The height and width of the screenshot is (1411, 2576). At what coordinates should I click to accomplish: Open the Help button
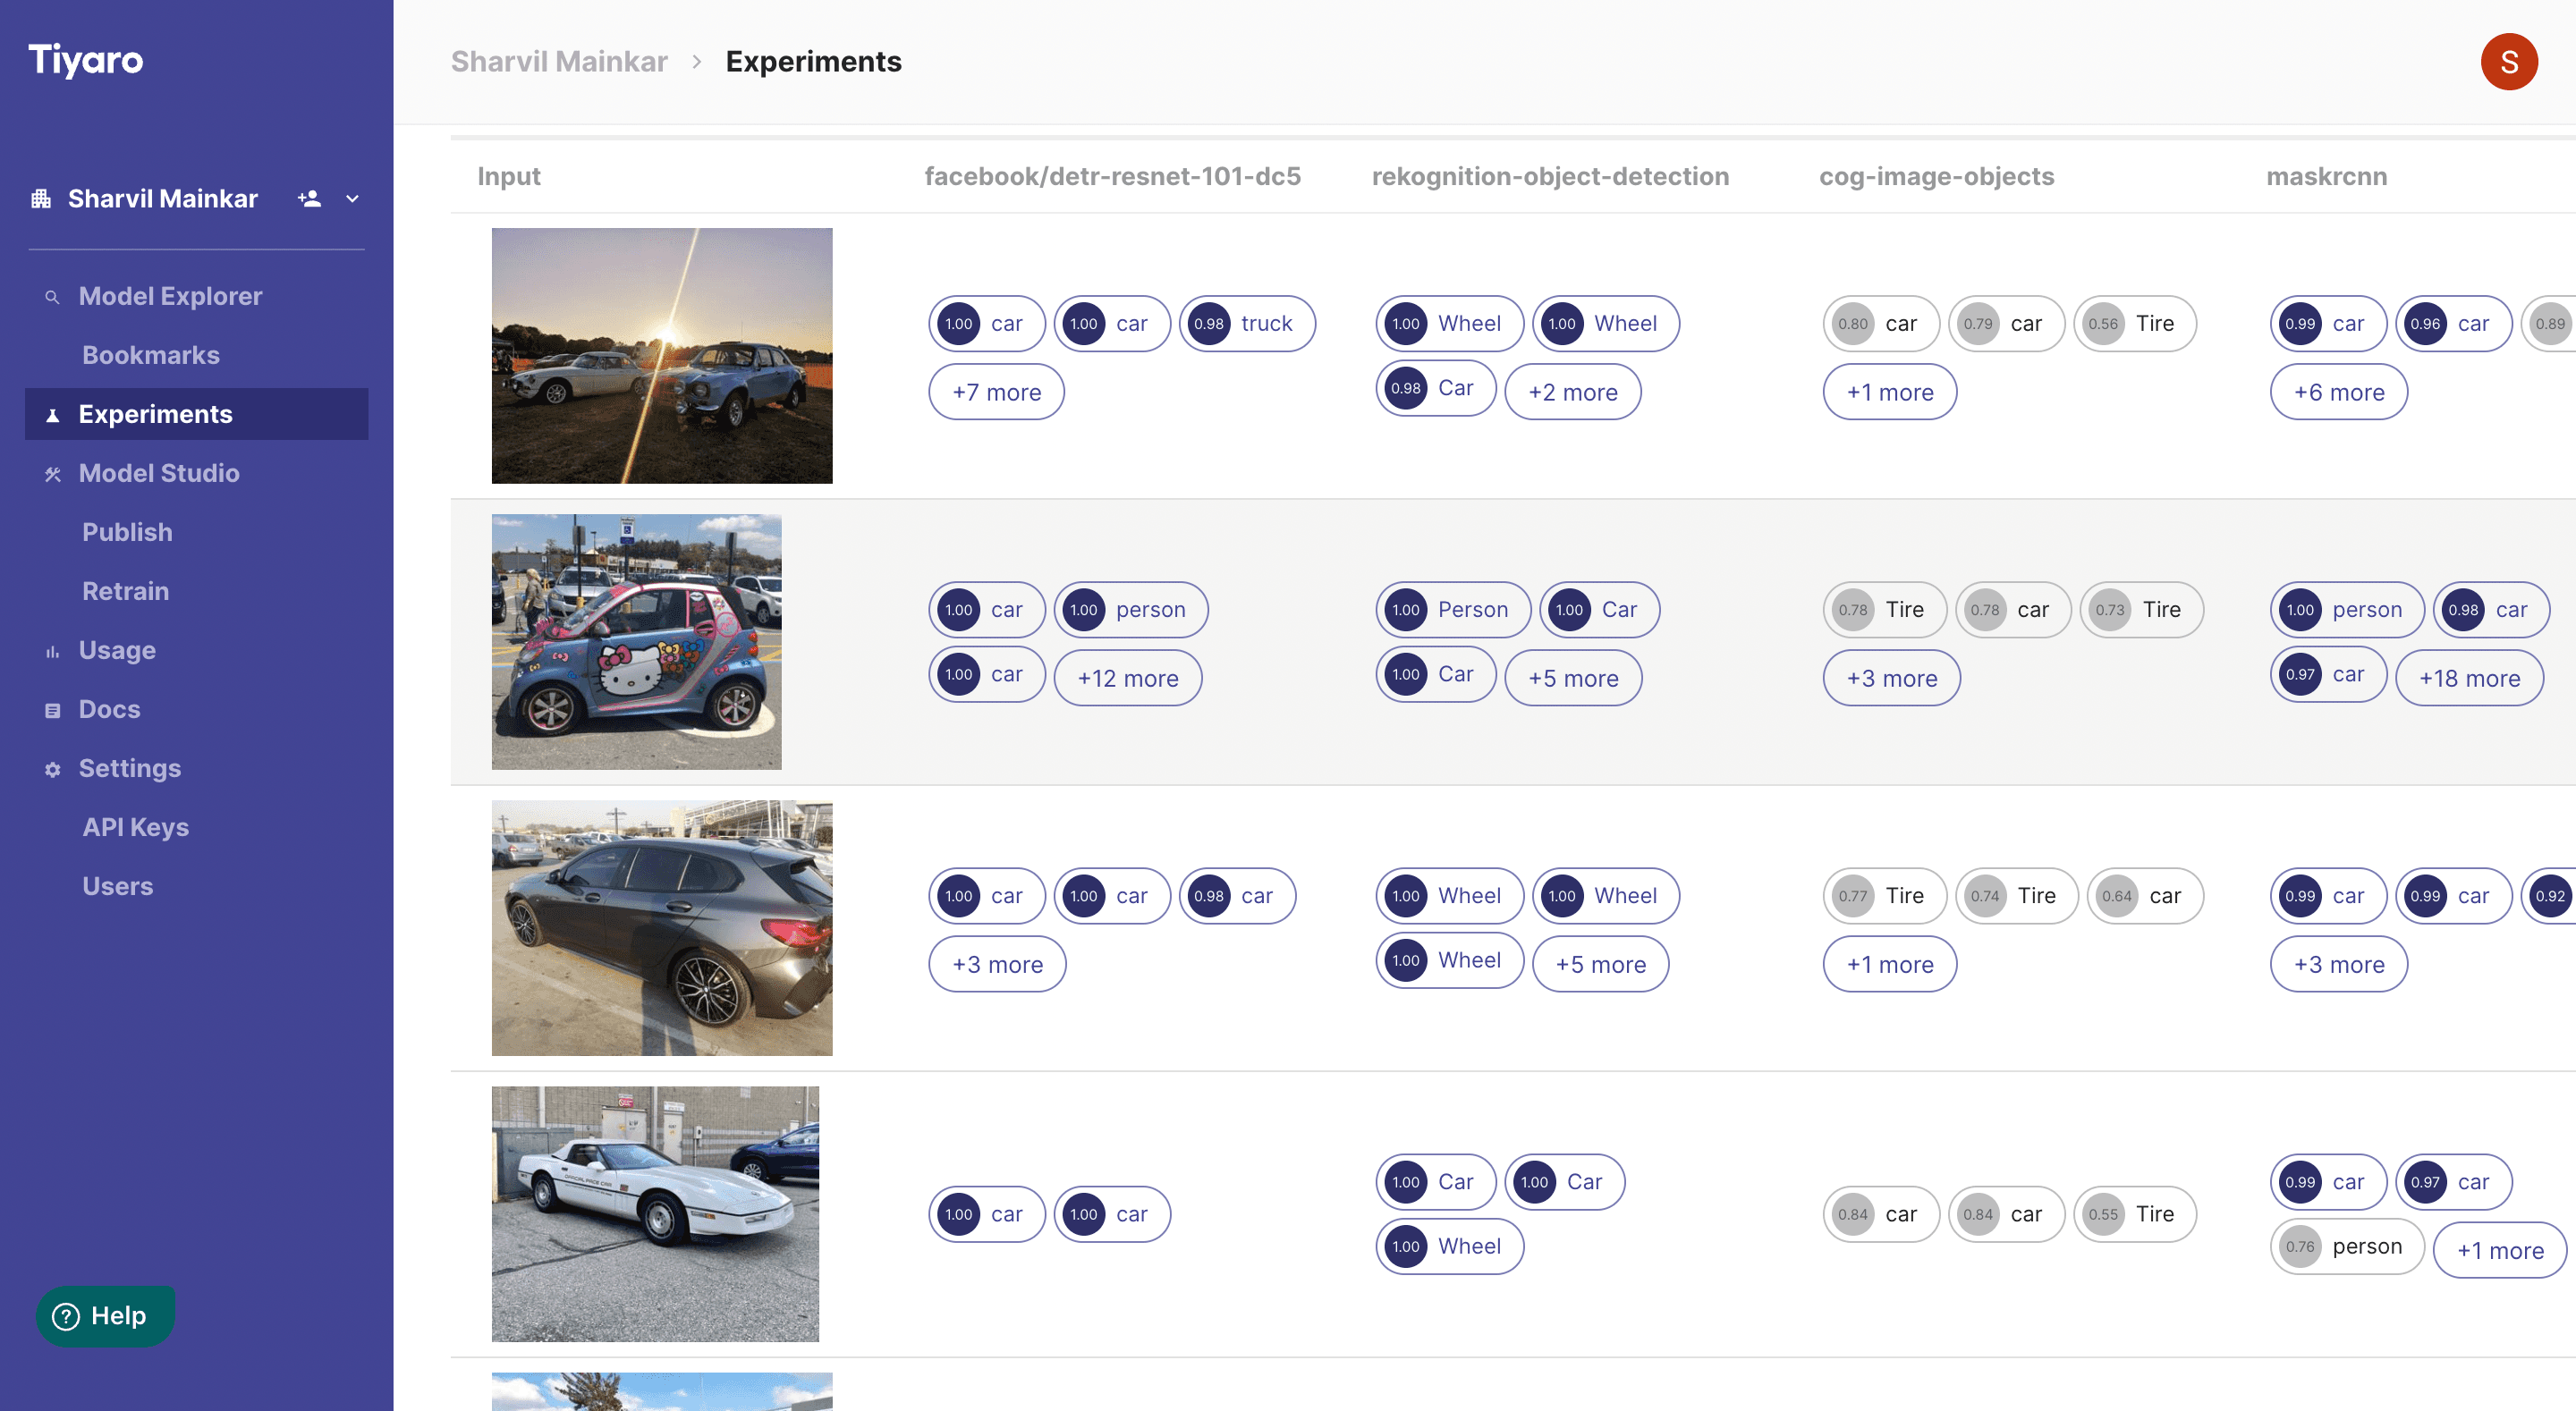105,1316
